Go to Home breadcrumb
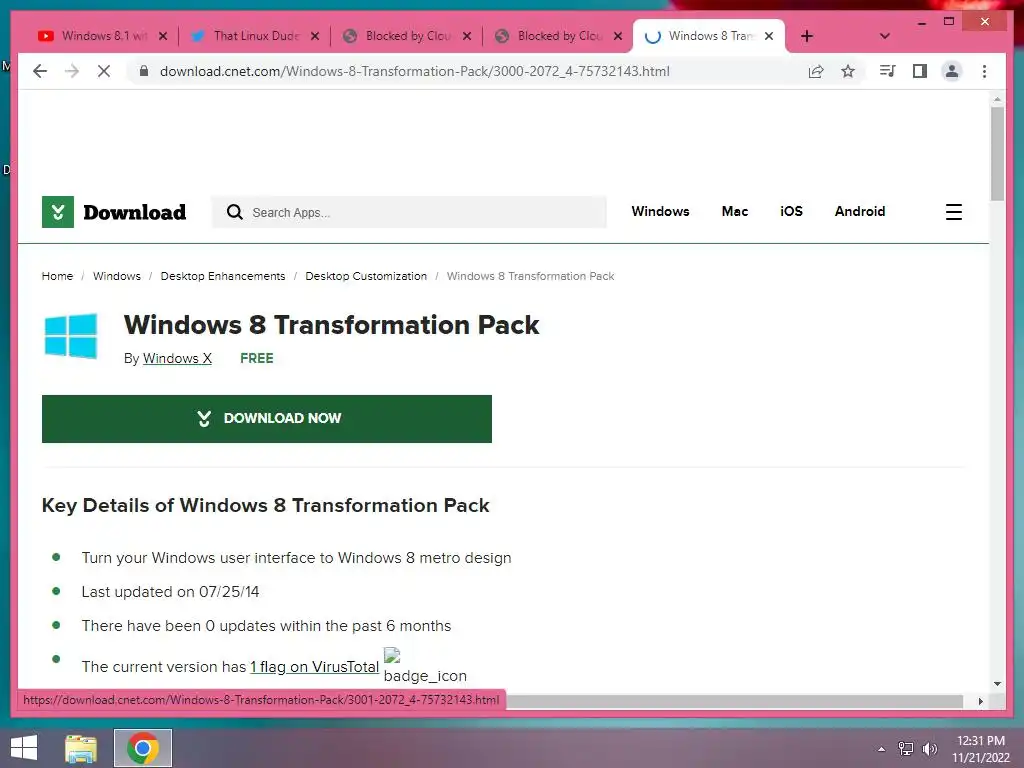The image size is (1024, 768). [x=57, y=276]
